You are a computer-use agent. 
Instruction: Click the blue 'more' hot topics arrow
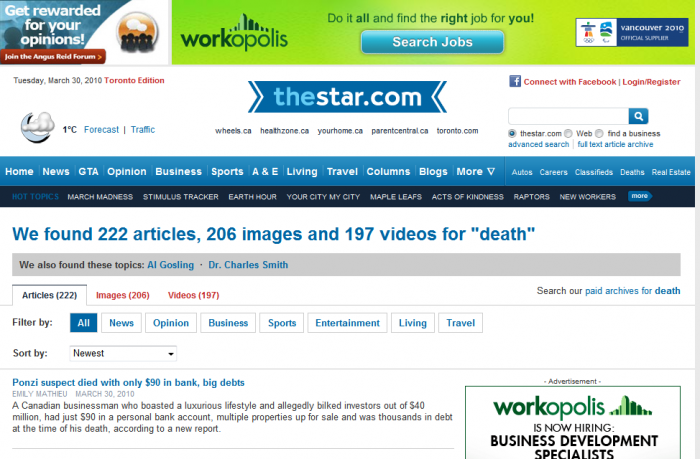640,196
